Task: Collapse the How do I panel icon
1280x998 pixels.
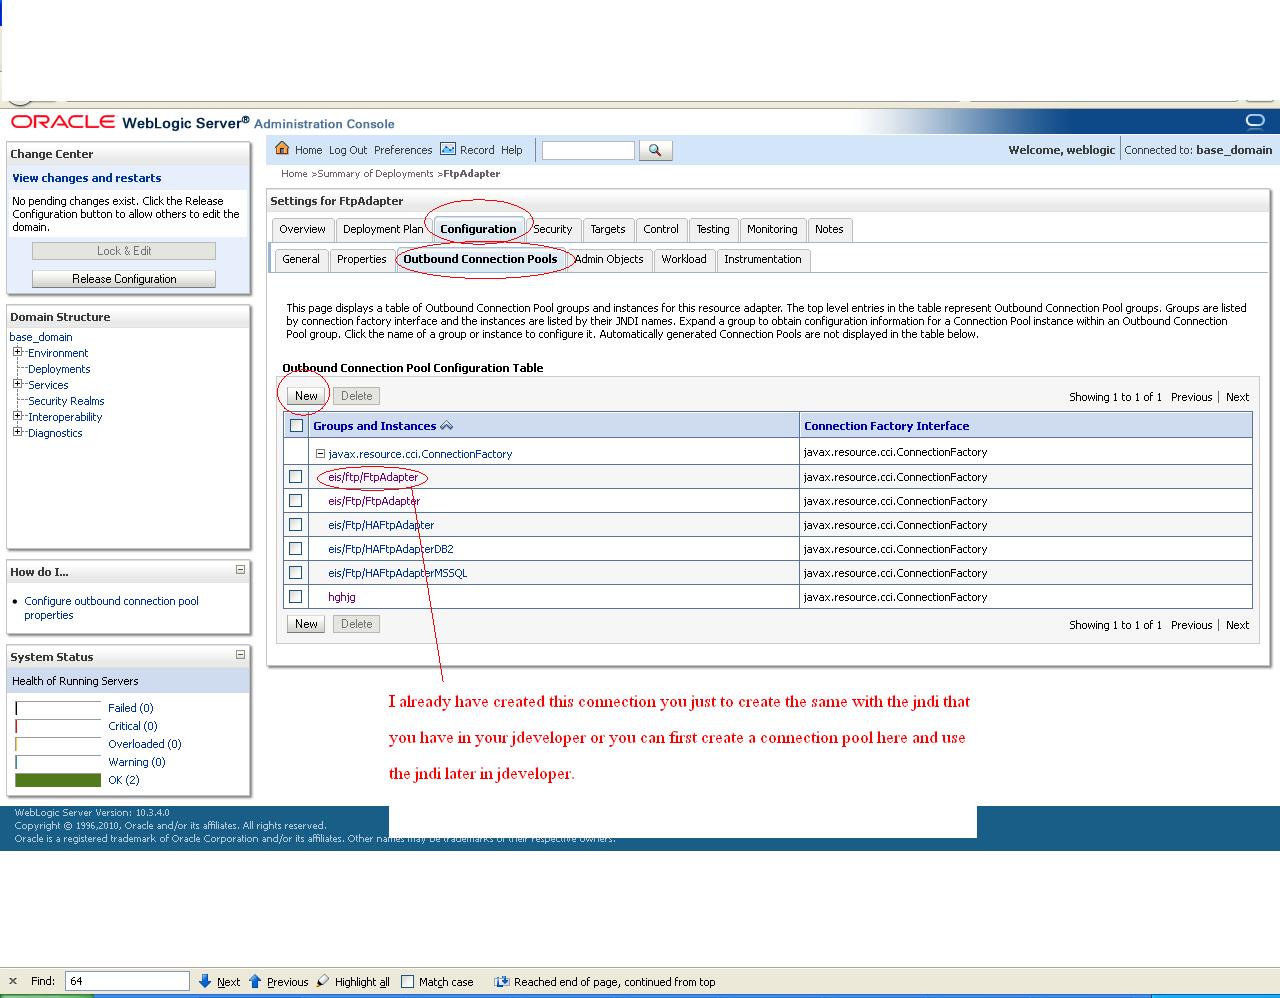Action: click(x=239, y=570)
